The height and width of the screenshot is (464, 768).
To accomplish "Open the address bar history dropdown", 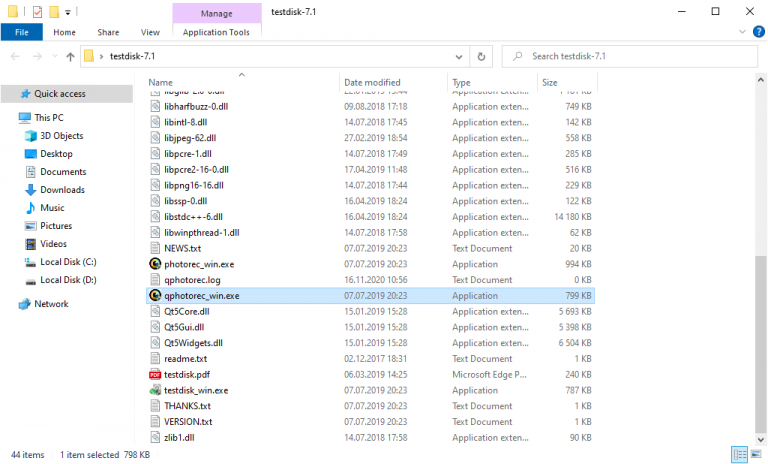I will 459,57.
